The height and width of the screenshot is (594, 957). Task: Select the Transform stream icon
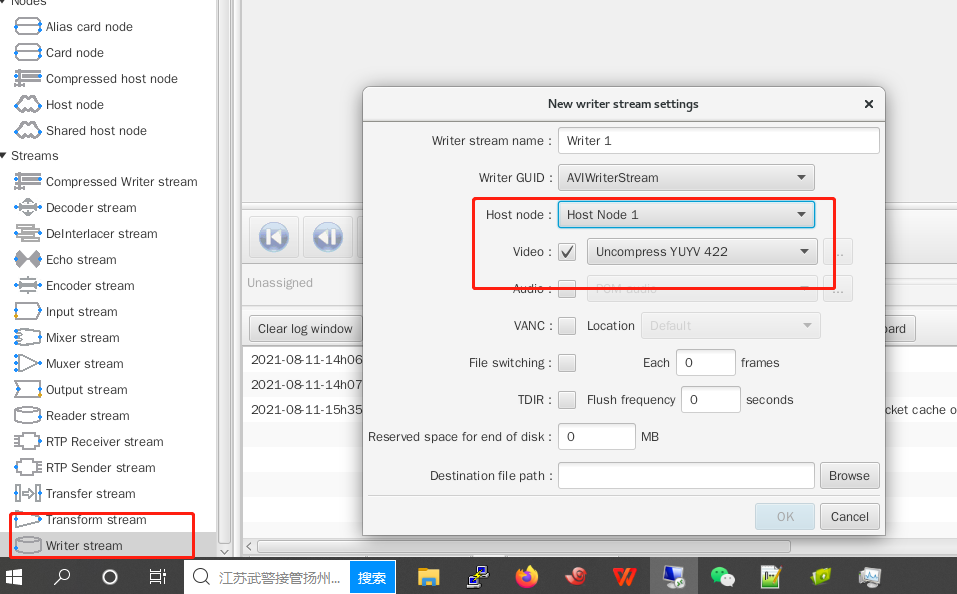click(27, 520)
